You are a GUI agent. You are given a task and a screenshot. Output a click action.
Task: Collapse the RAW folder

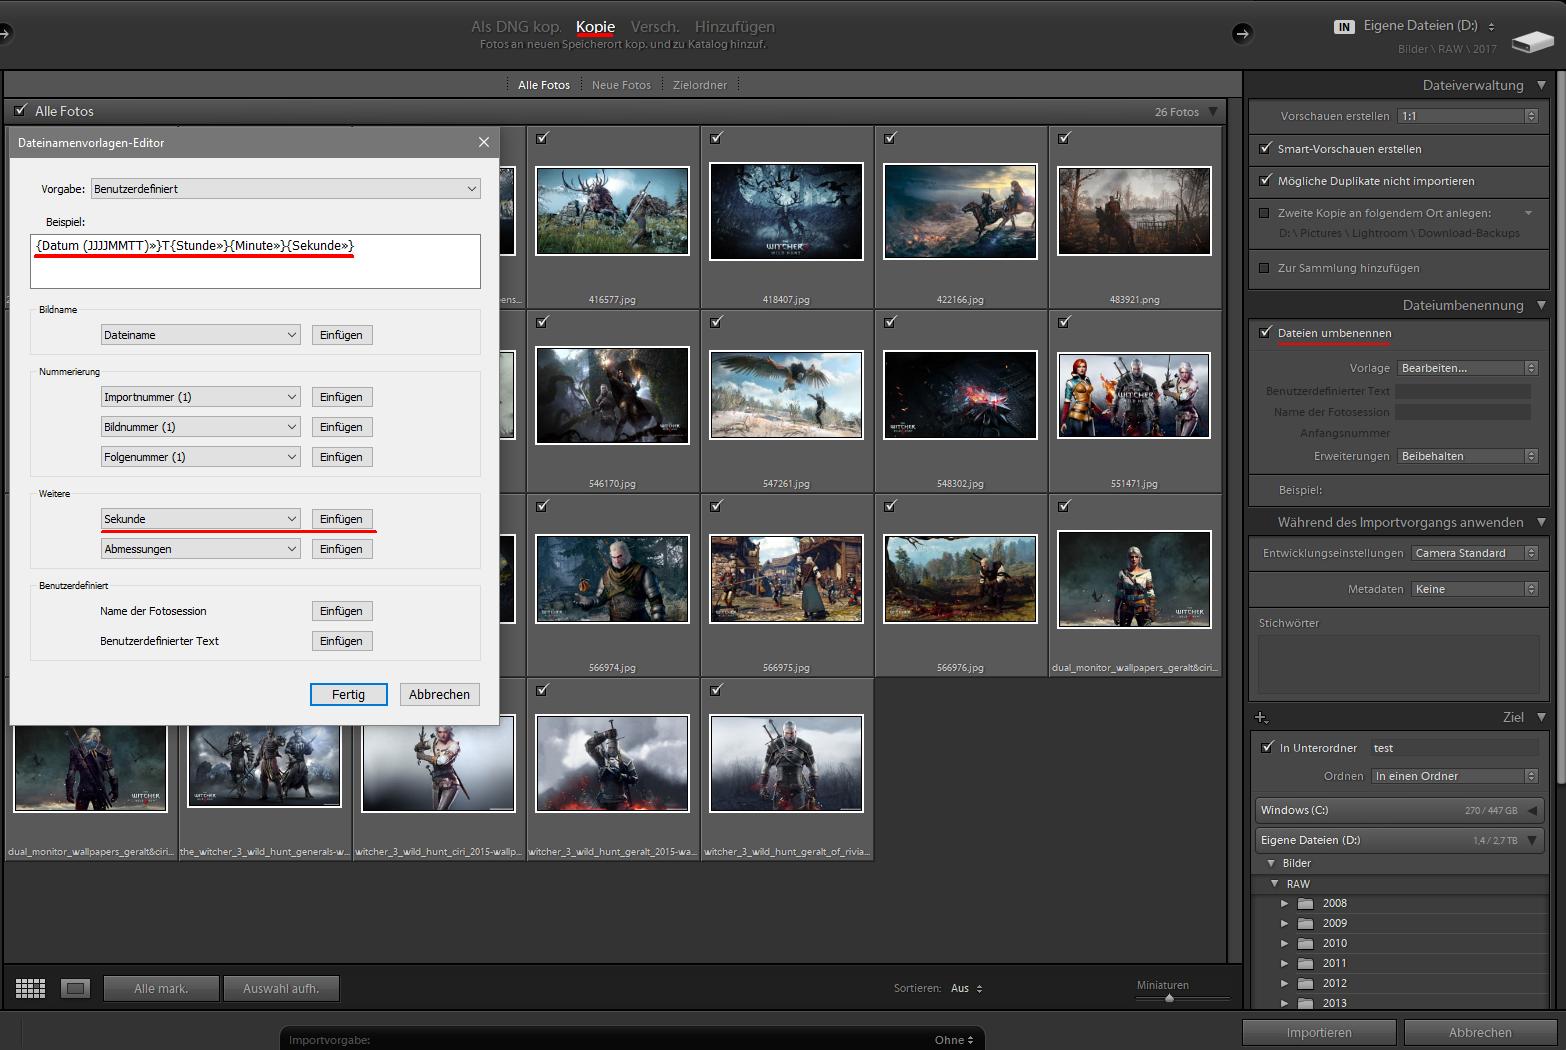pyautogui.click(x=1275, y=884)
